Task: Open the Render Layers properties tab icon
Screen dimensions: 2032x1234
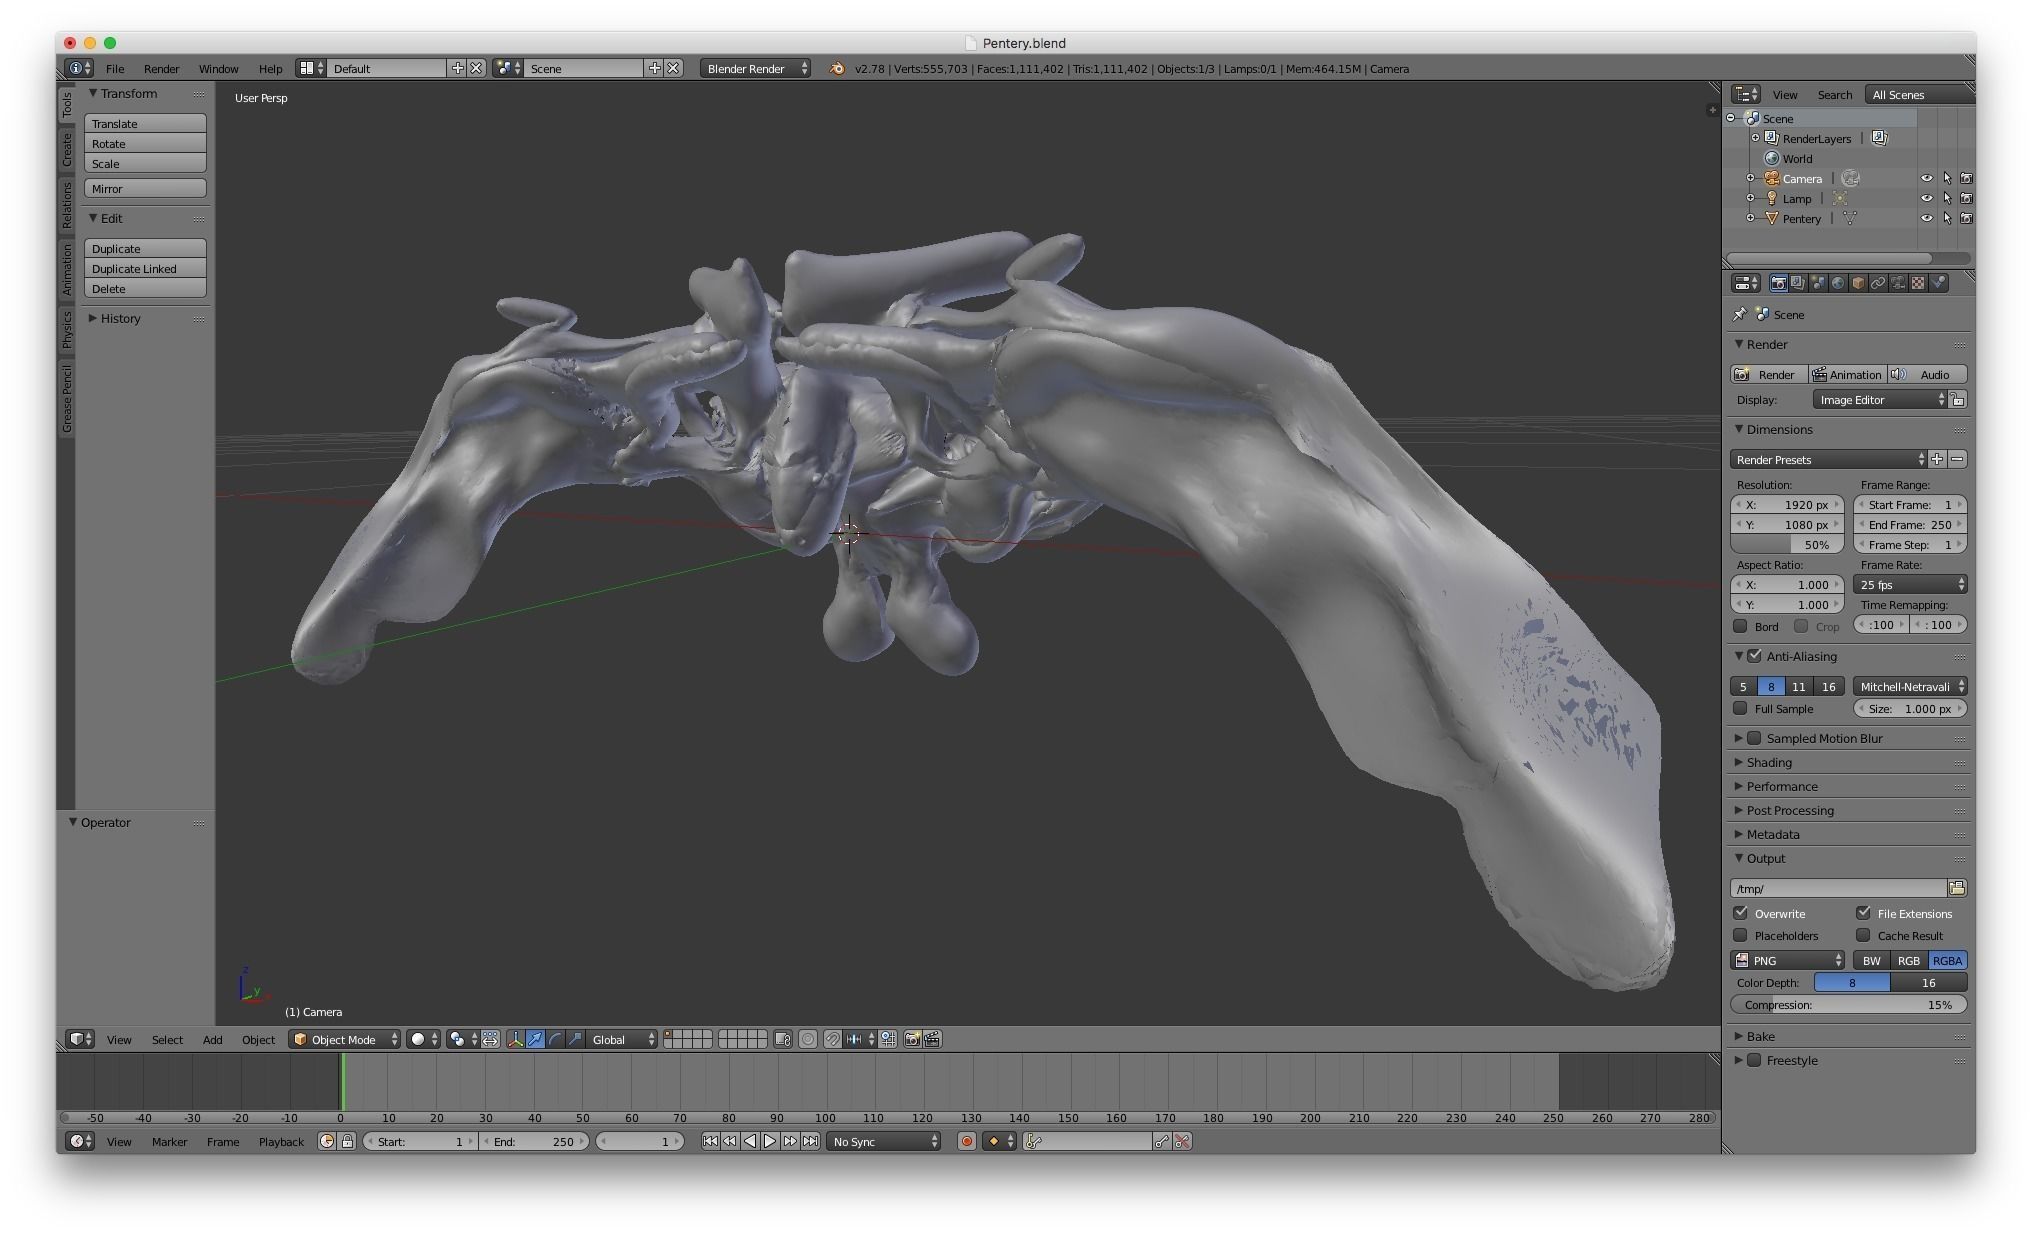Action: [x=1798, y=283]
